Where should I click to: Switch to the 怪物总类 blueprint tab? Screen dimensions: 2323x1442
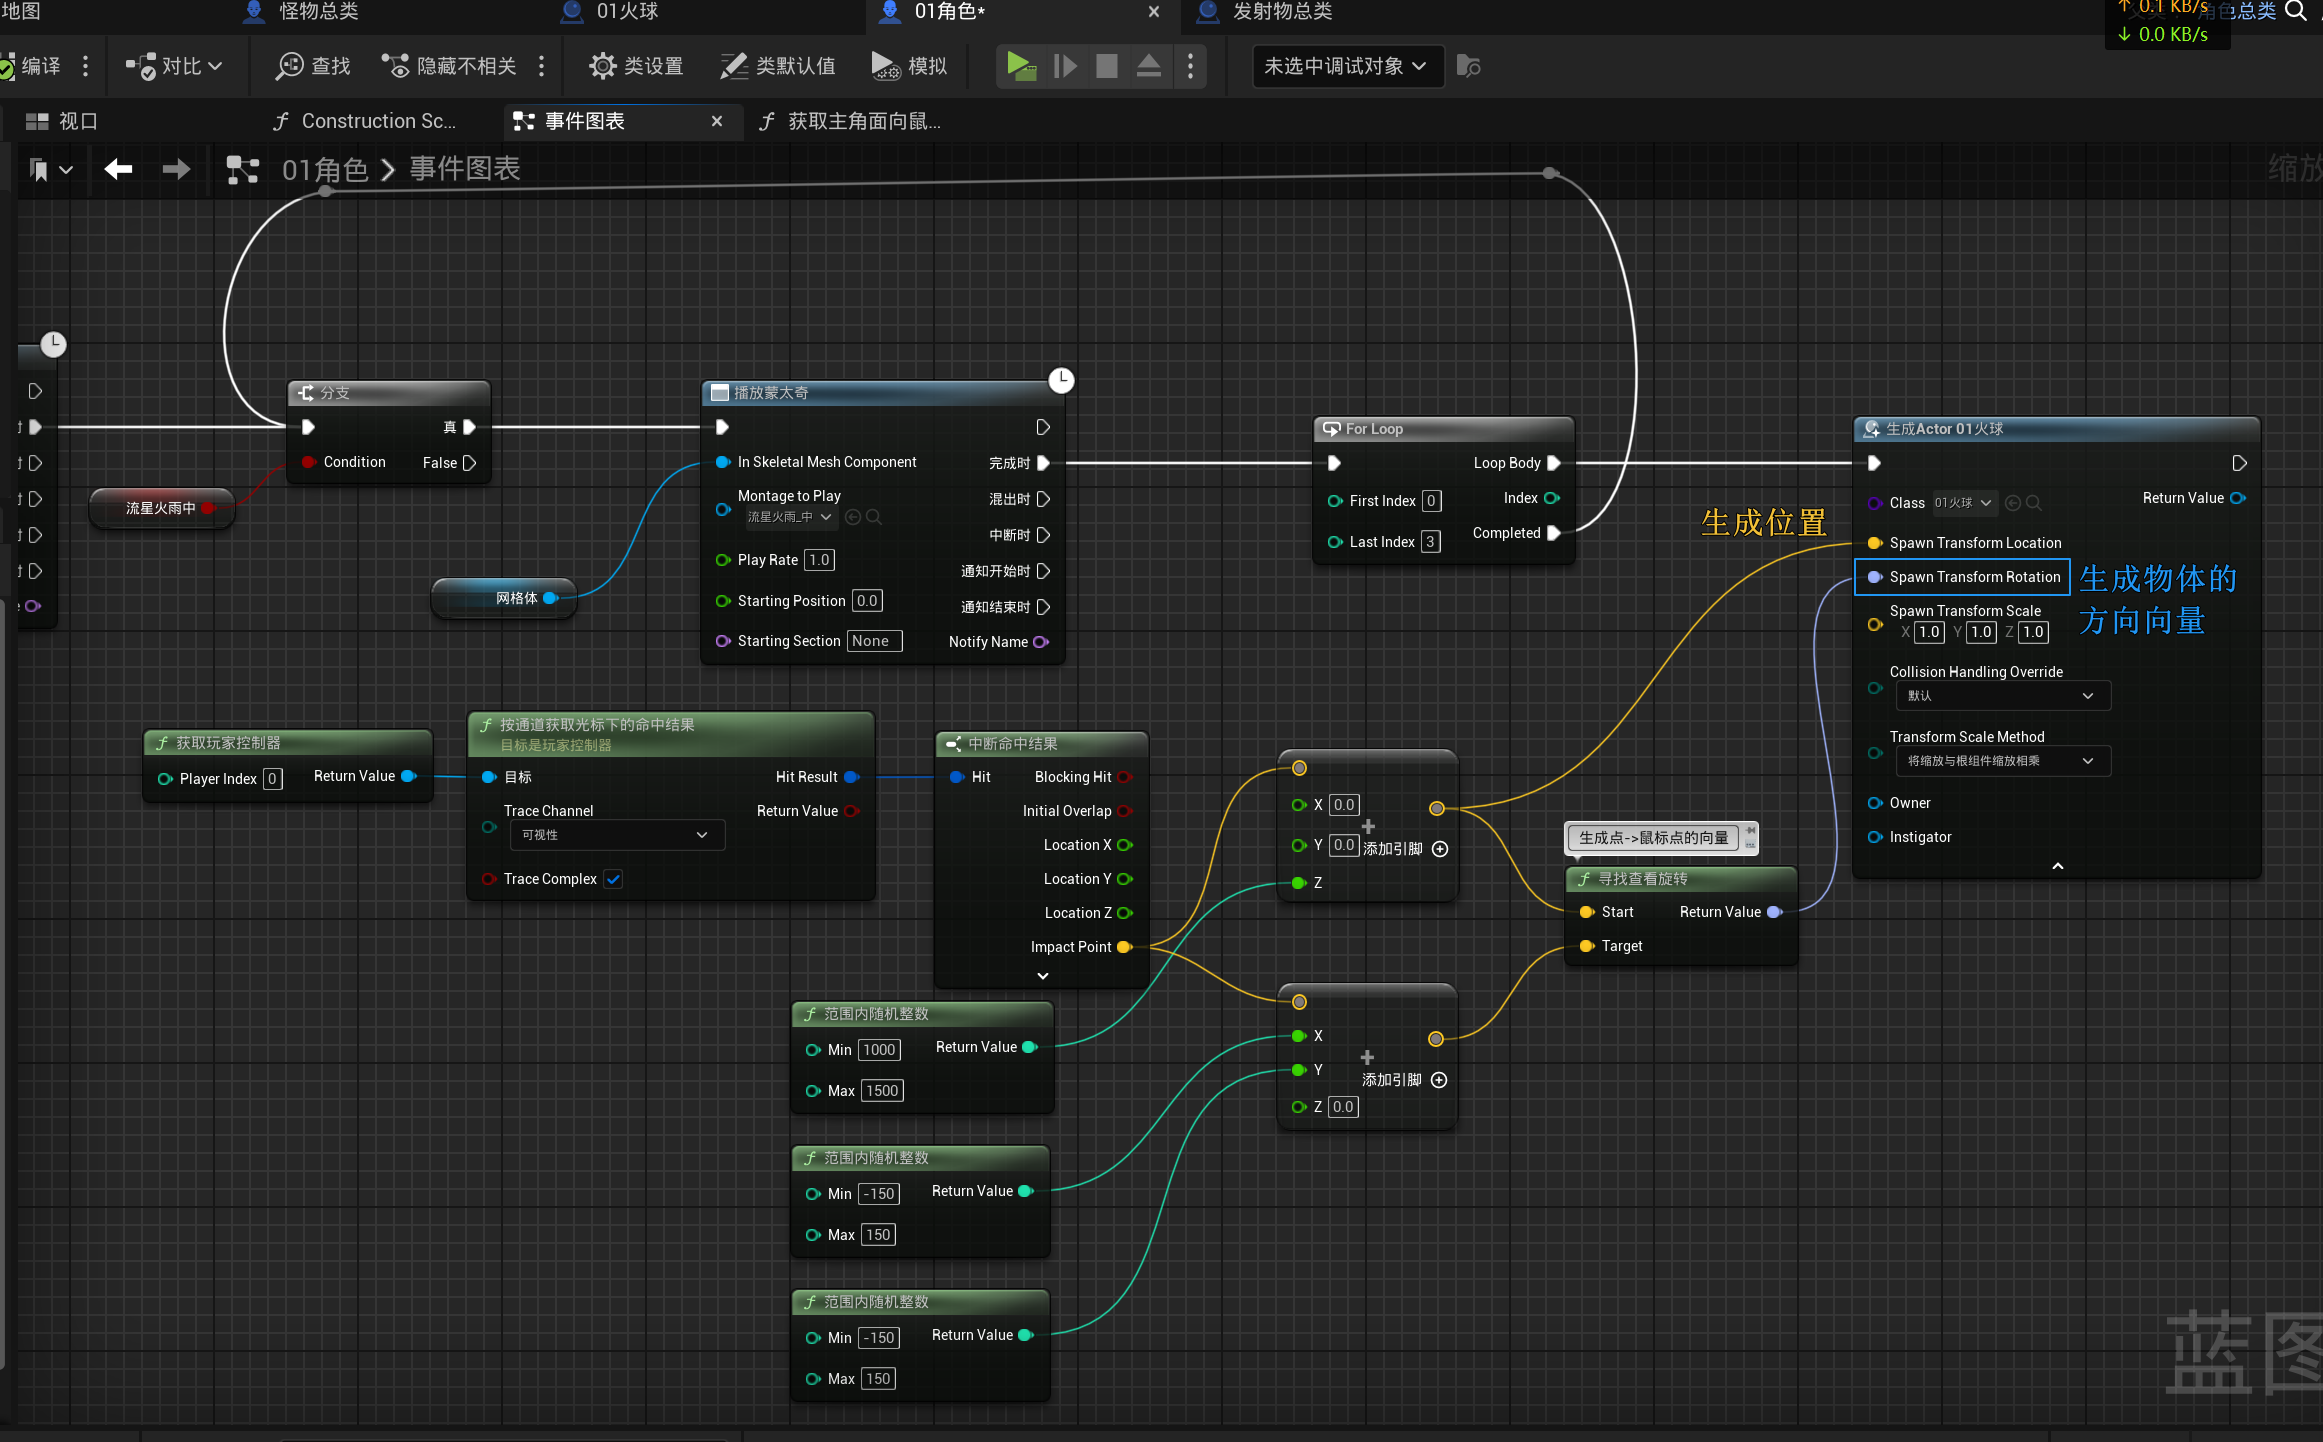click(318, 11)
